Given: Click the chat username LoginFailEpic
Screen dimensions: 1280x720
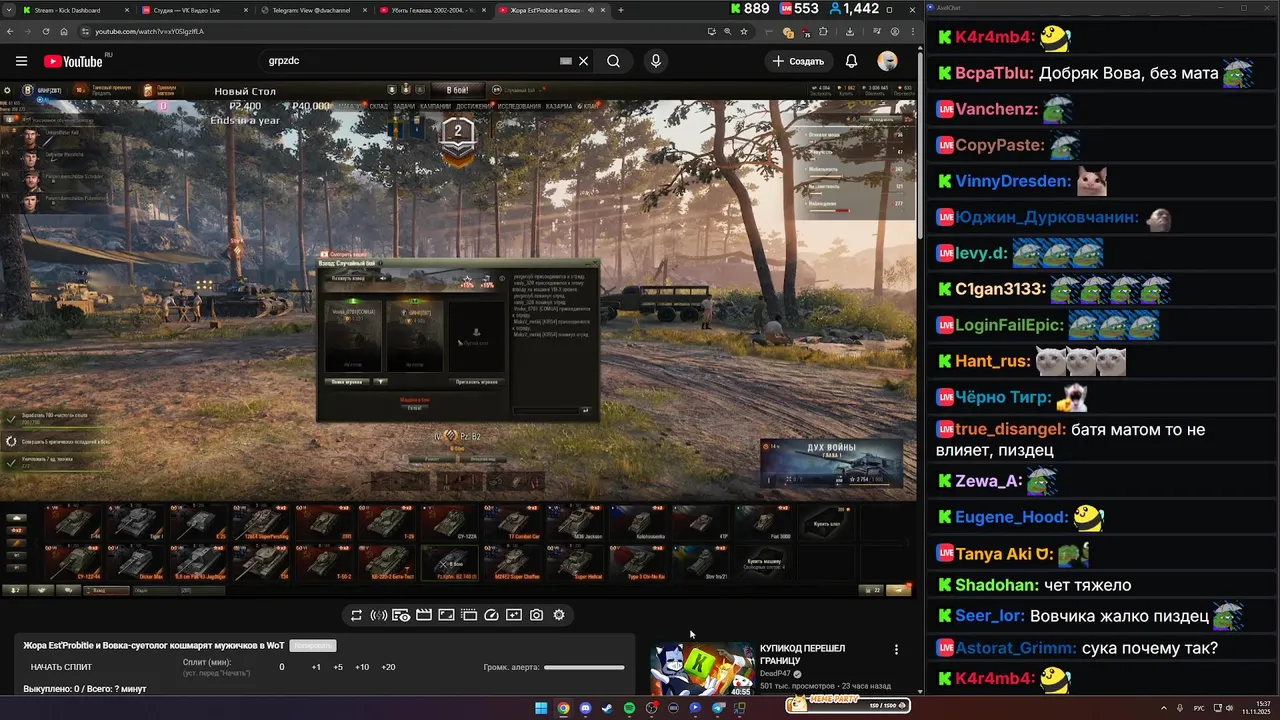Looking at the screenshot, I should pyautogui.click(x=1009, y=325).
